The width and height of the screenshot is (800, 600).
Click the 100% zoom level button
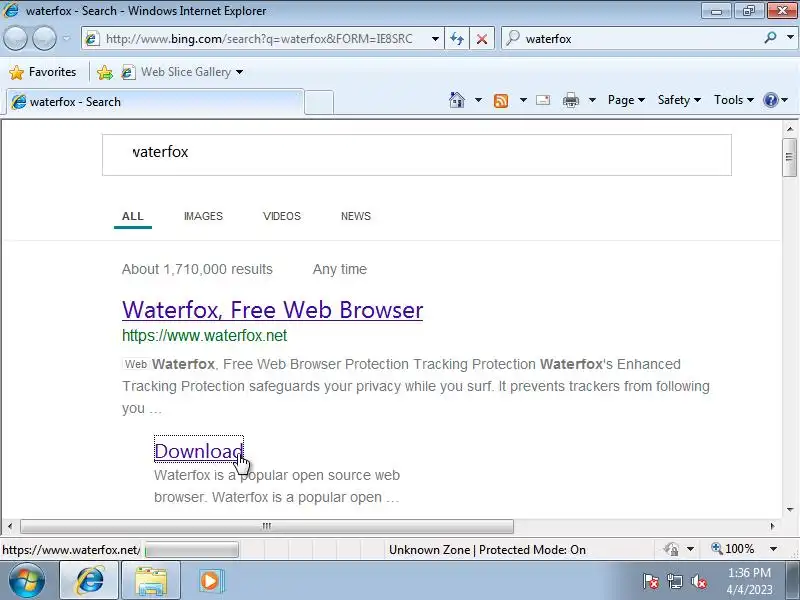point(733,549)
